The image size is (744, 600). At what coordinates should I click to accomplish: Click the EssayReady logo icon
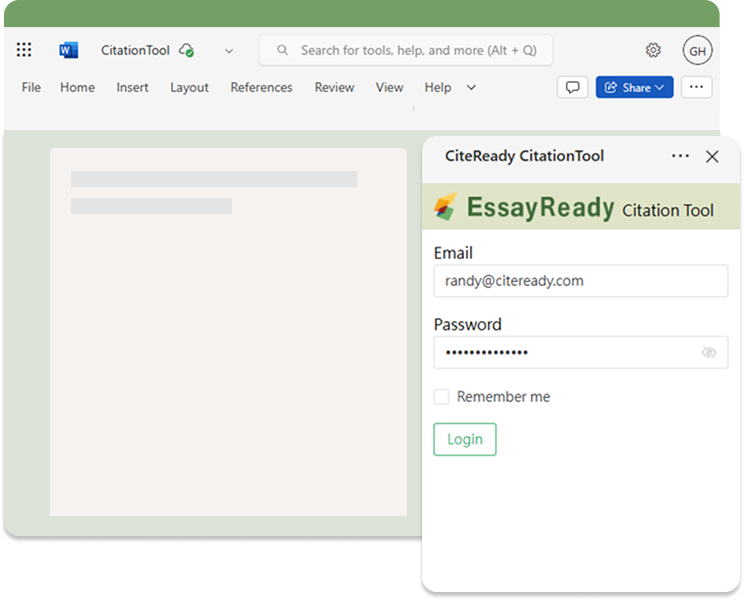point(446,206)
